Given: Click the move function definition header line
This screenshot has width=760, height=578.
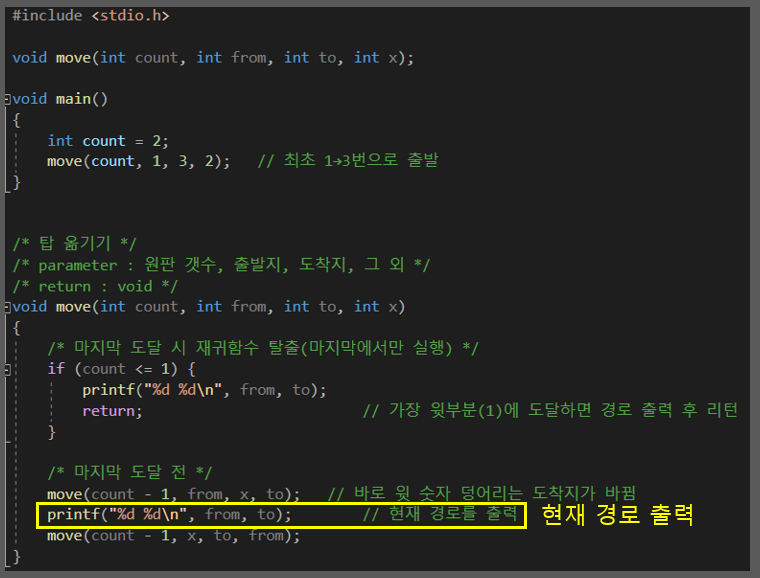Looking at the screenshot, I should [208, 307].
